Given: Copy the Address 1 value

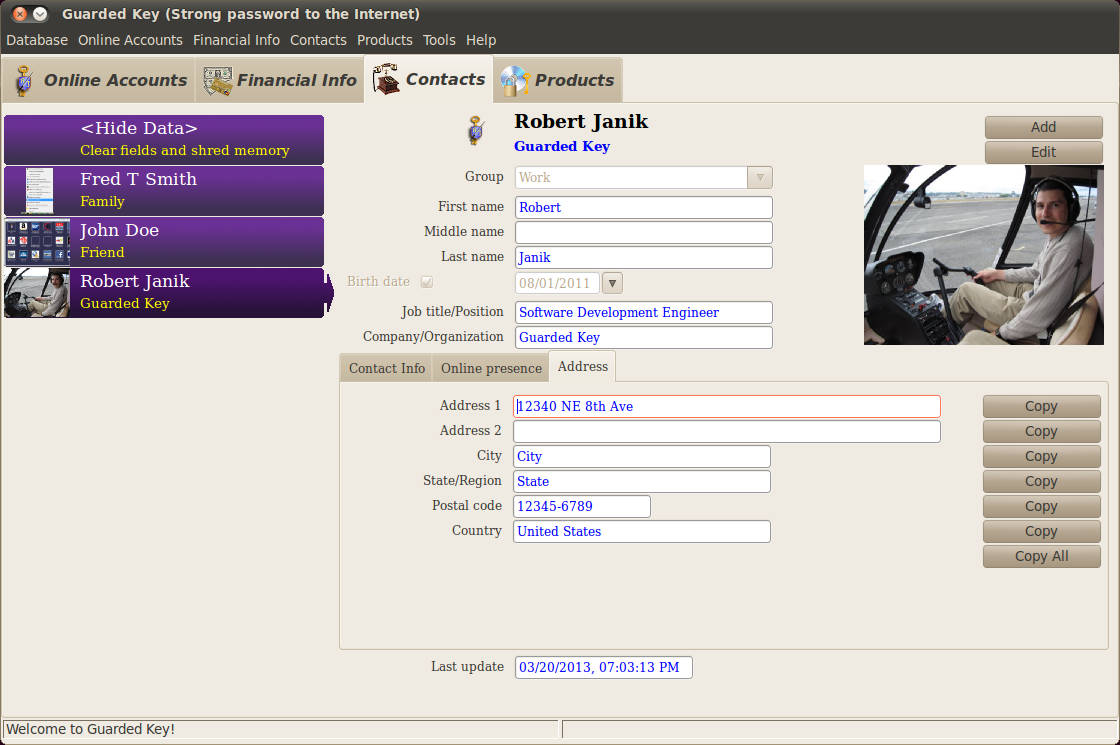Looking at the screenshot, I should (x=1041, y=406).
